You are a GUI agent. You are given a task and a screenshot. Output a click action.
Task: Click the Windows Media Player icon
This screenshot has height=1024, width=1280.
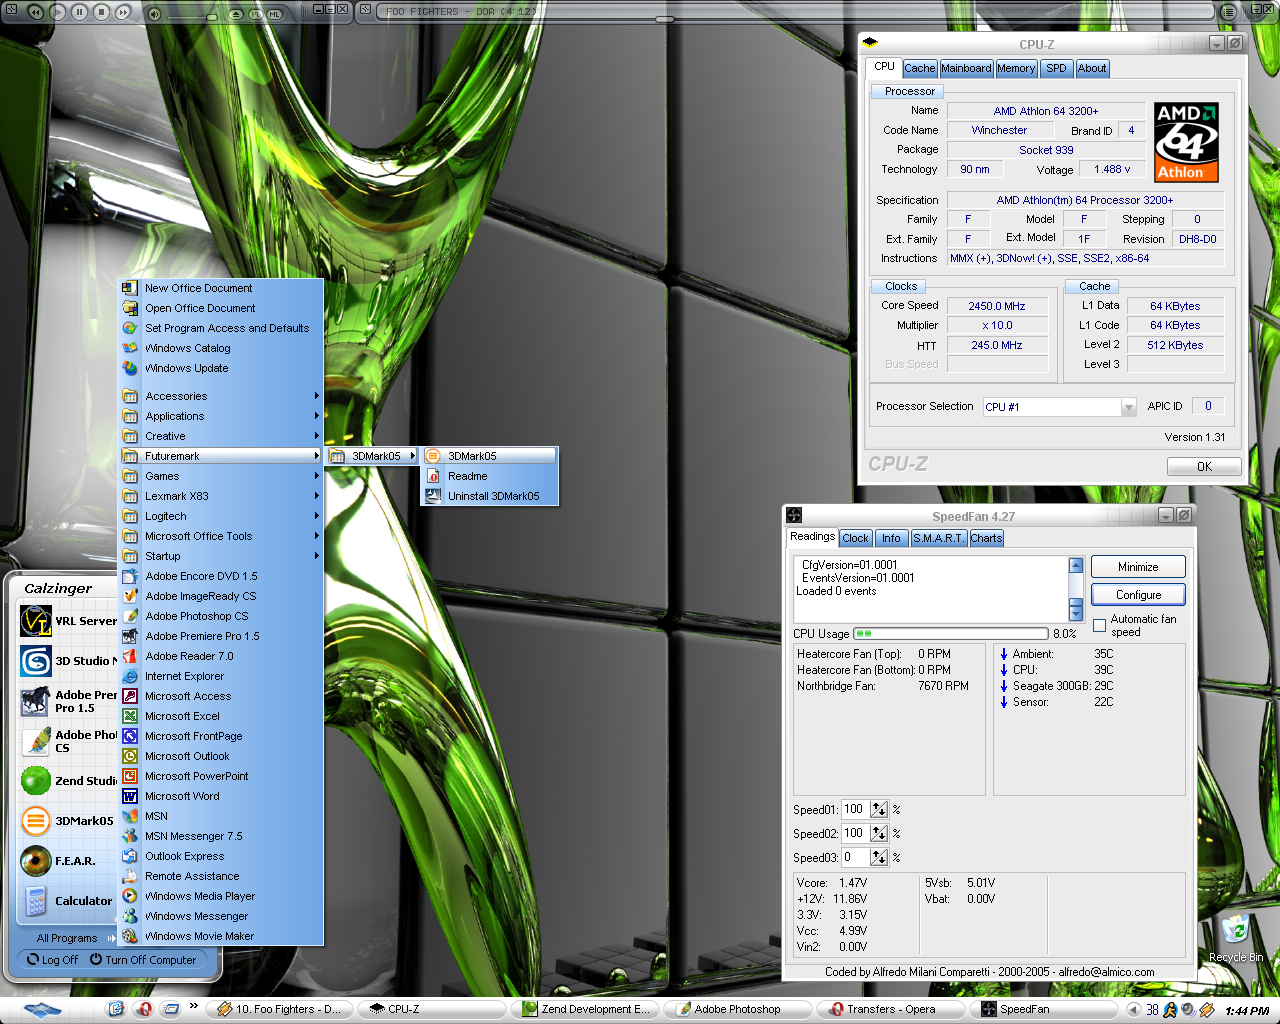tap(130, 896)
